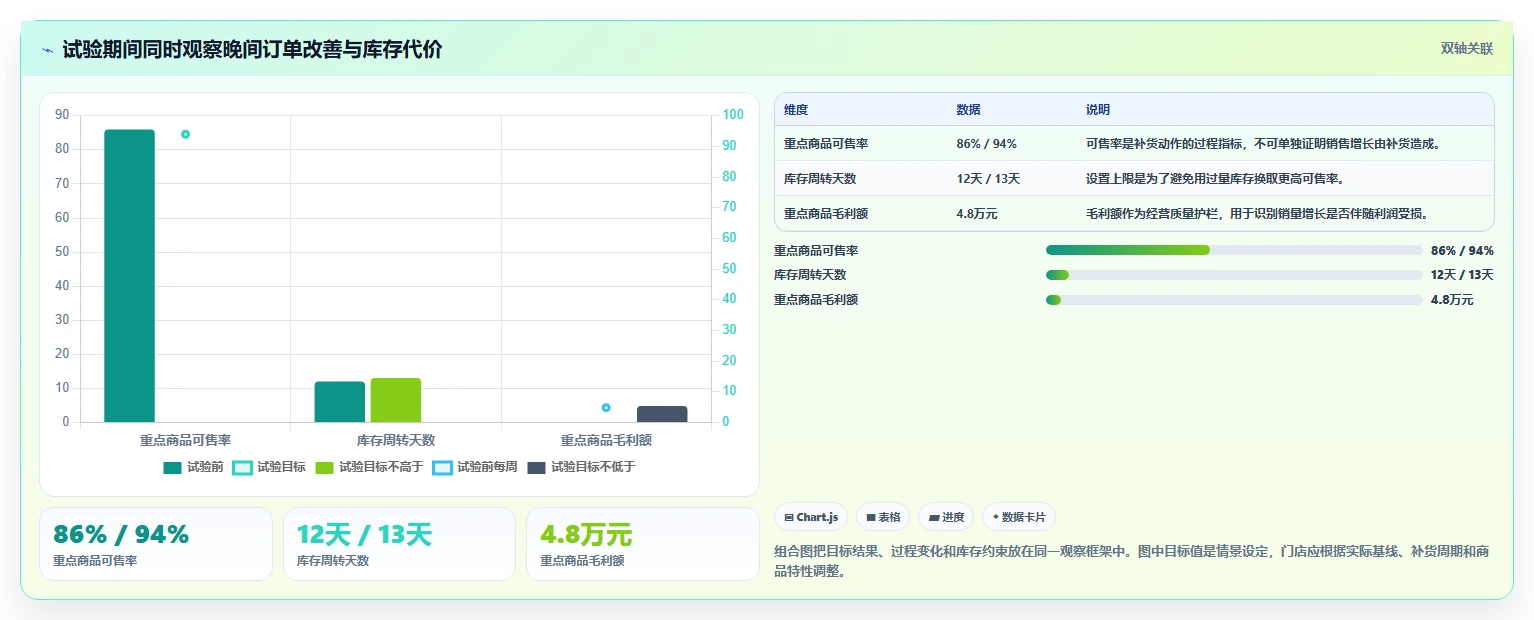Click x-axis label 库存周转天数 under the chart

click(396, 440)
